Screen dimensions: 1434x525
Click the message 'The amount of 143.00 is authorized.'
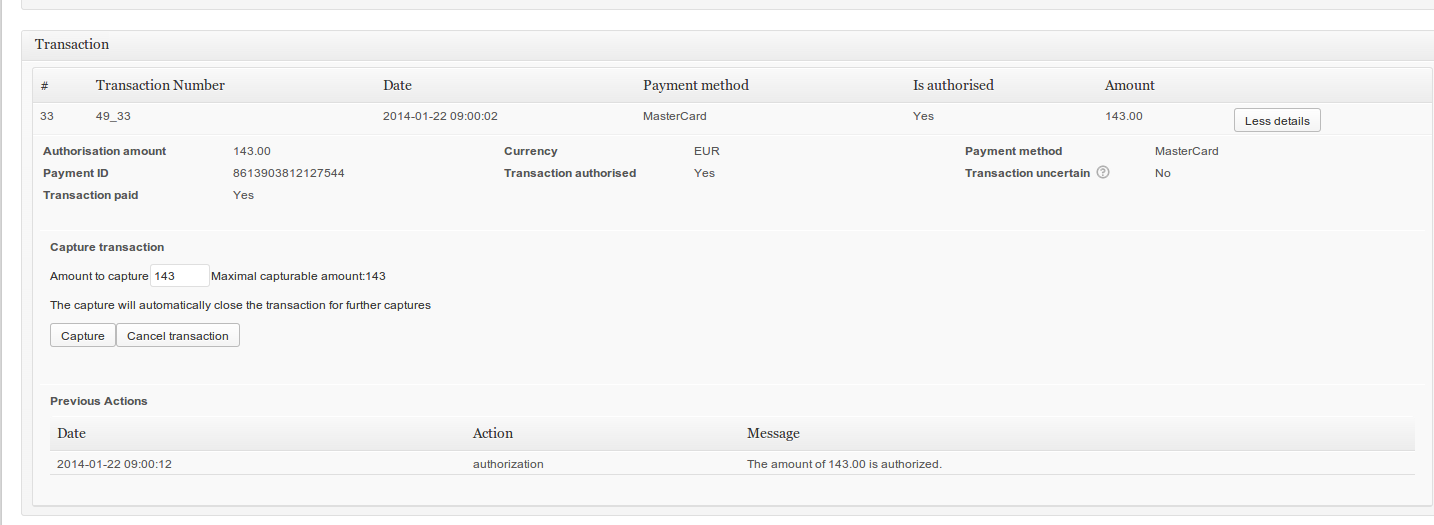(844, 464)
